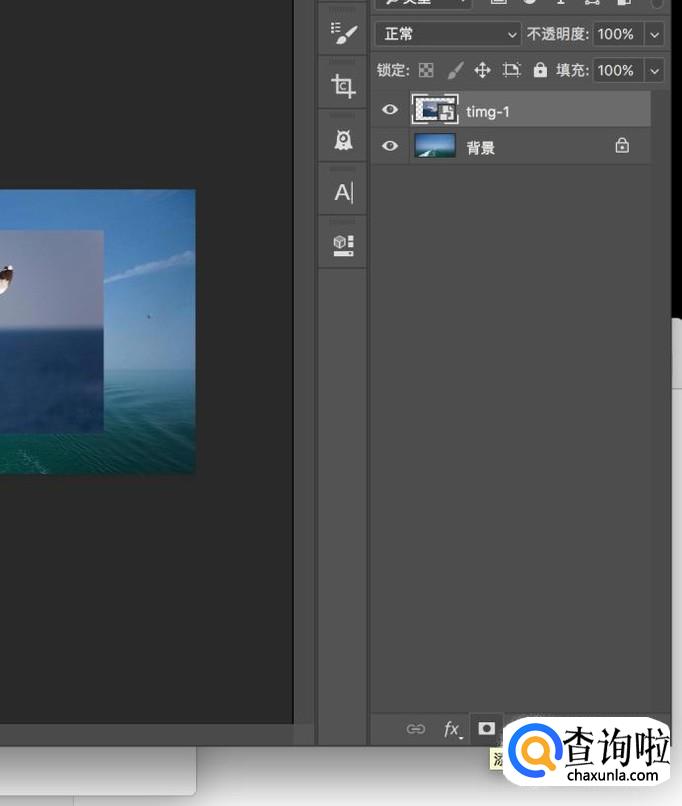Click the link layers icon
The height and width of the screenshot is (806, 682).
pos(415,729)
